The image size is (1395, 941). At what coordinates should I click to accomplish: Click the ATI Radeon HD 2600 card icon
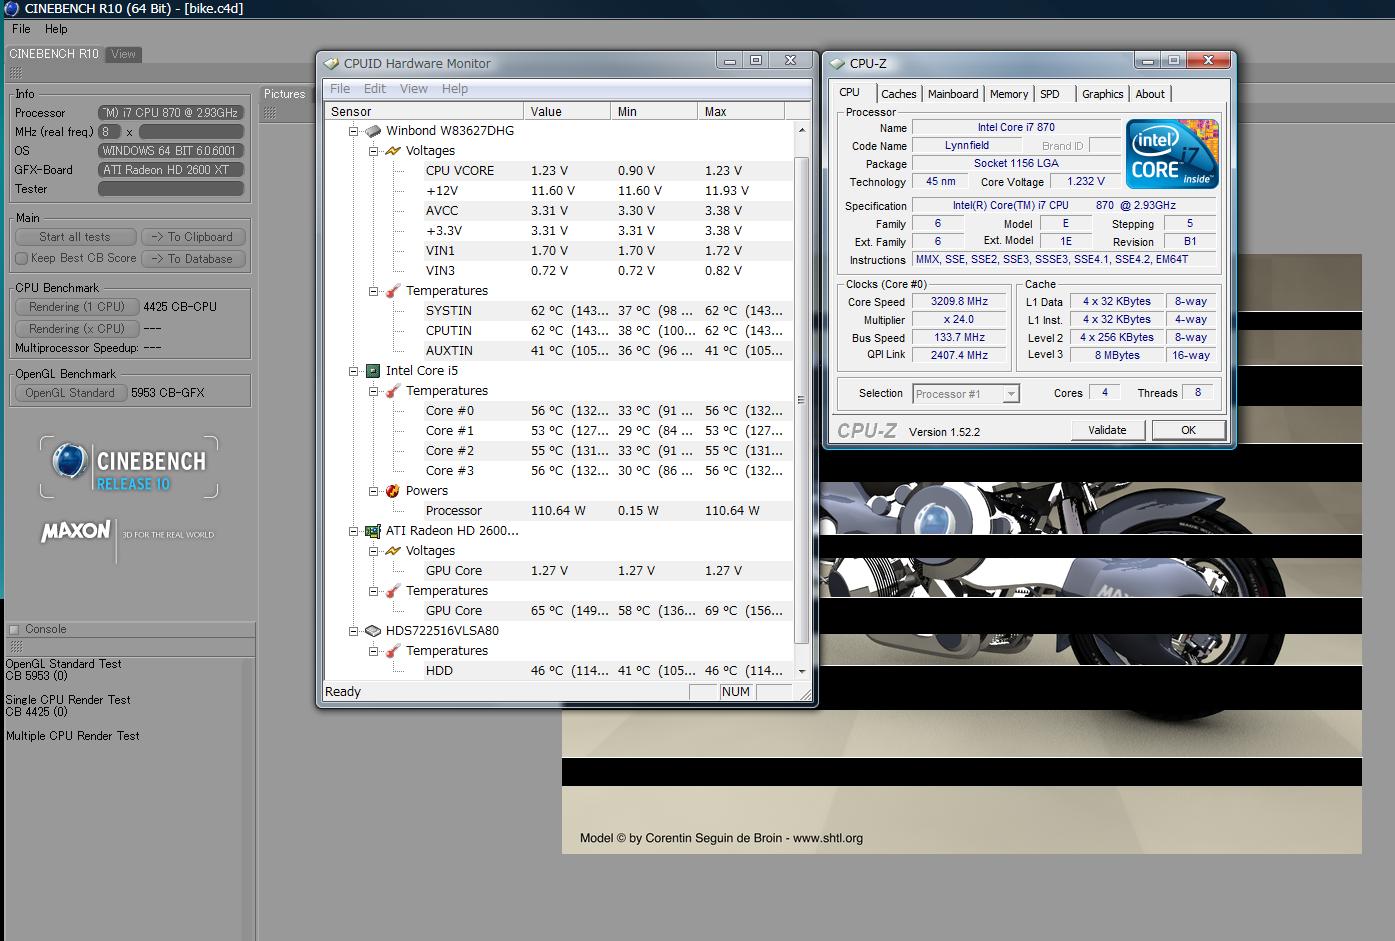(x=373, y=531)
